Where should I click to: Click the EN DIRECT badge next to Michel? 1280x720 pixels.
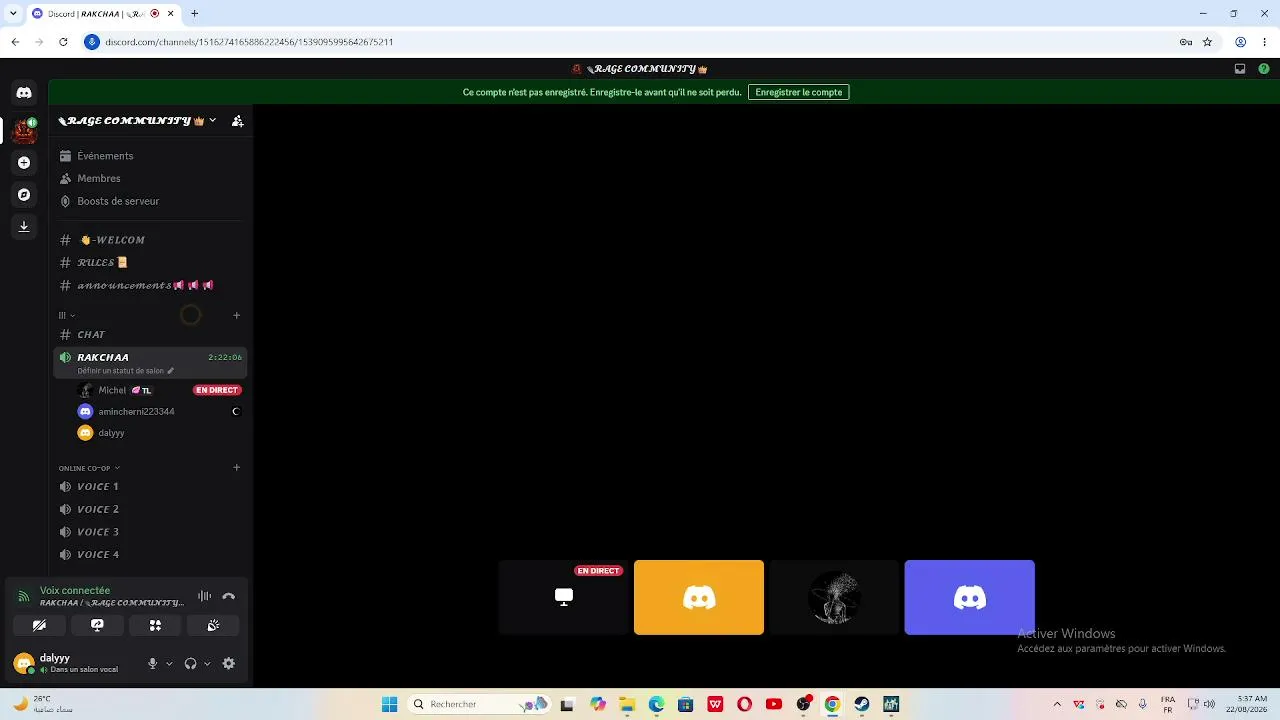coord(217,390)
